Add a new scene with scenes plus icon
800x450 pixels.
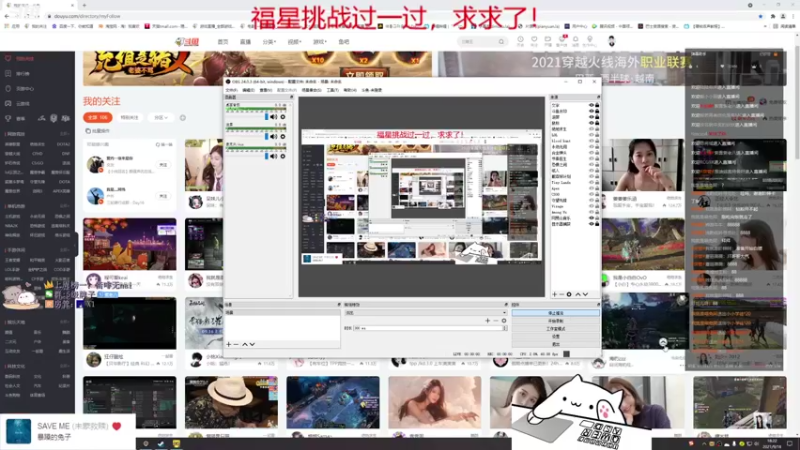[x=229, y=344]
